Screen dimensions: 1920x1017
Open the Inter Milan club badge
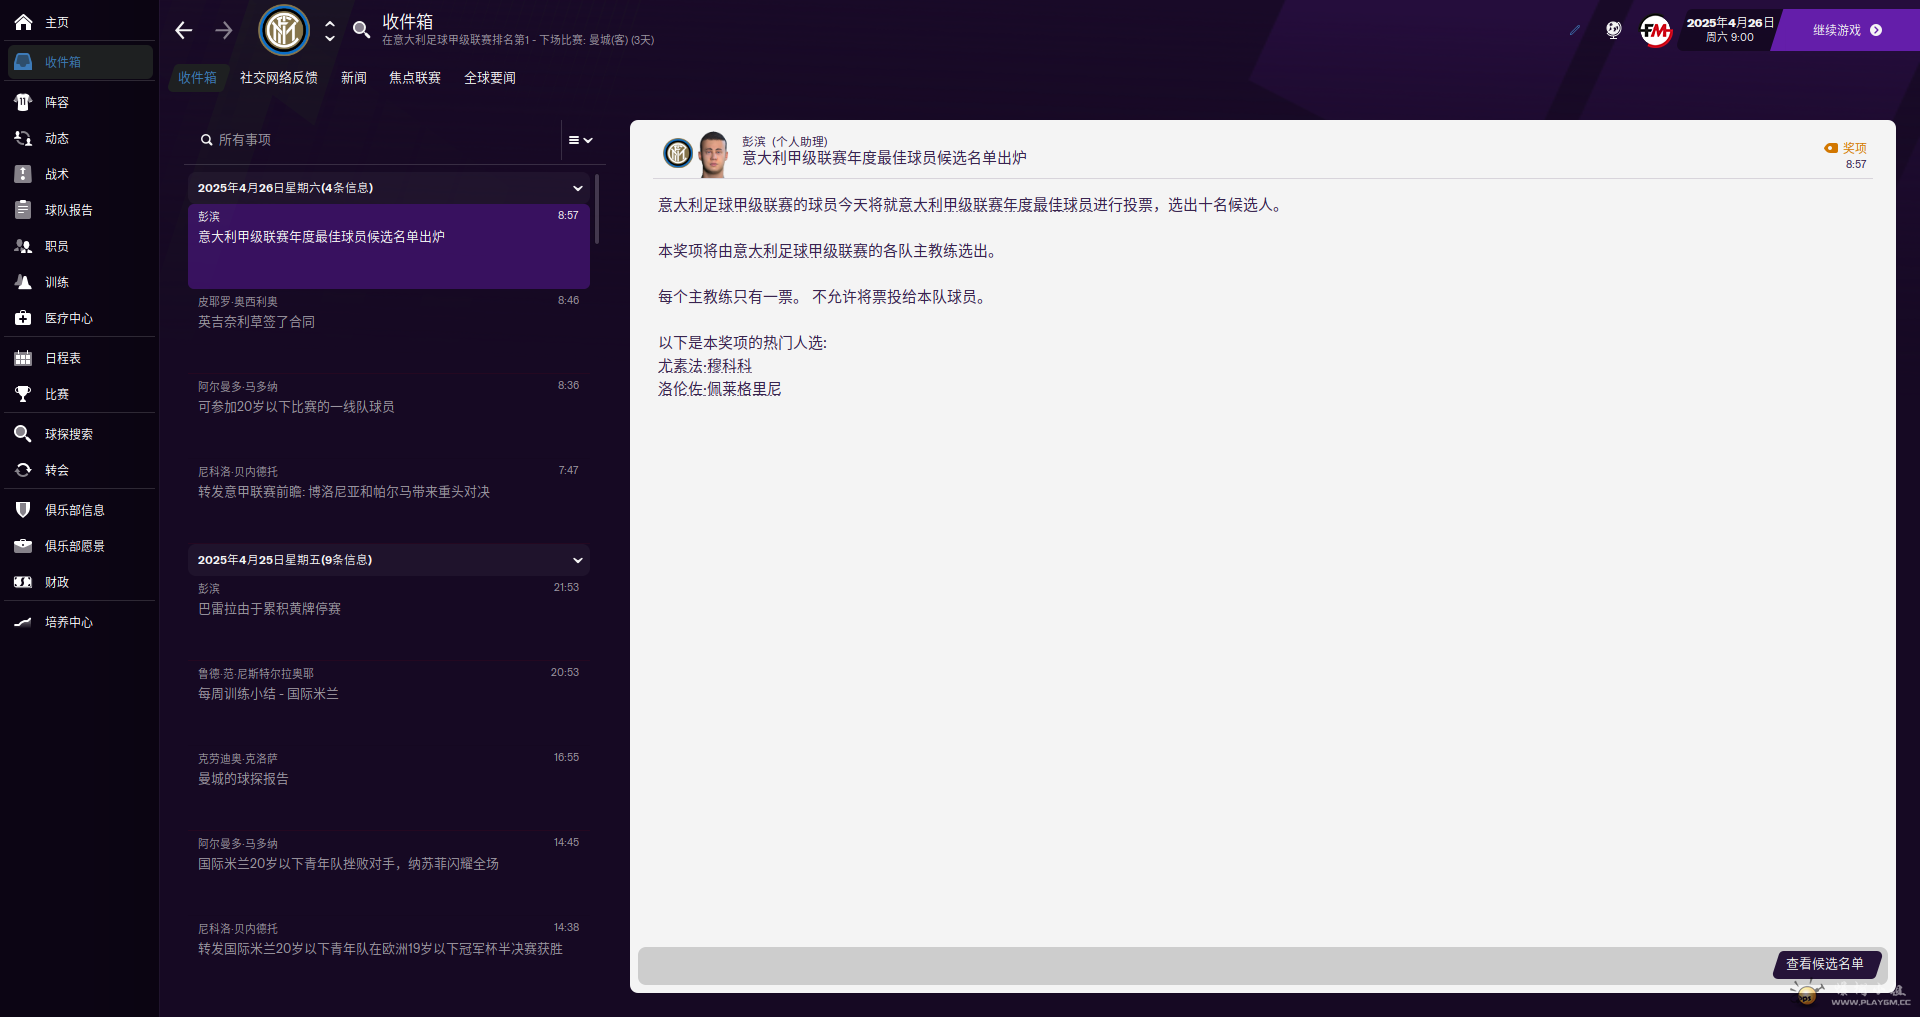tap(284, 30)
